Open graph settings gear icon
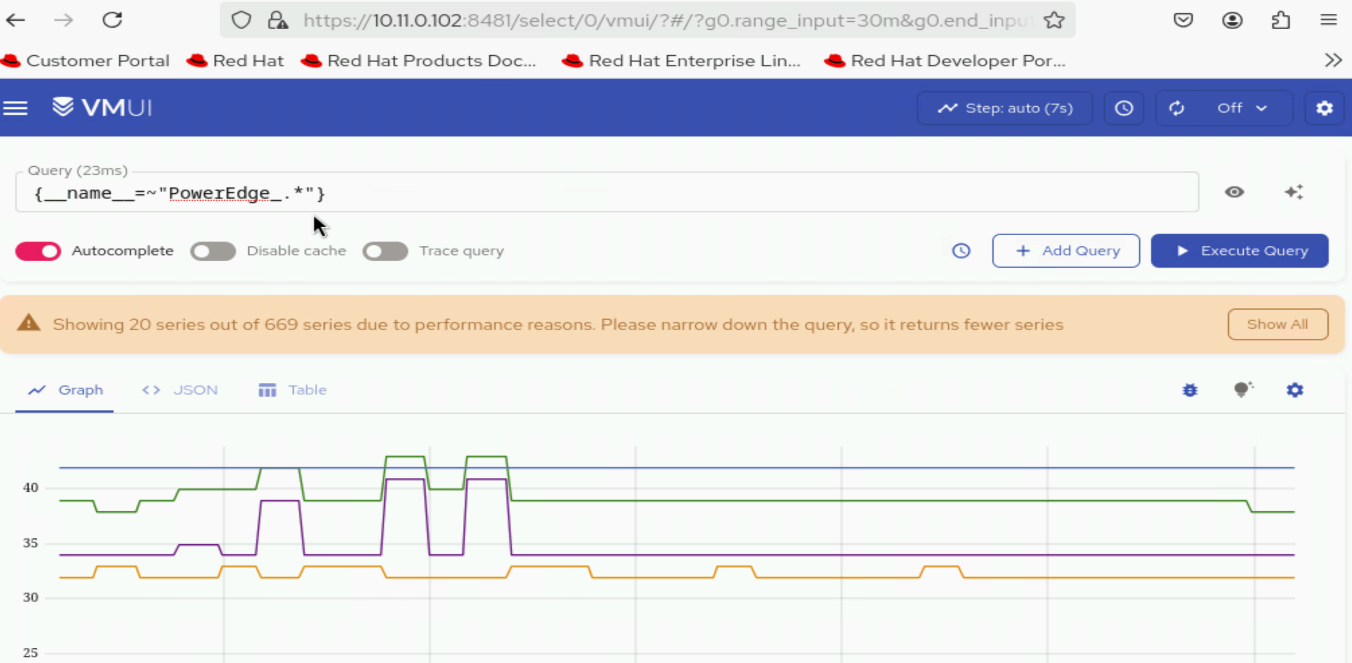This screenshot has width=1352, height=663. click(1295, 390)
